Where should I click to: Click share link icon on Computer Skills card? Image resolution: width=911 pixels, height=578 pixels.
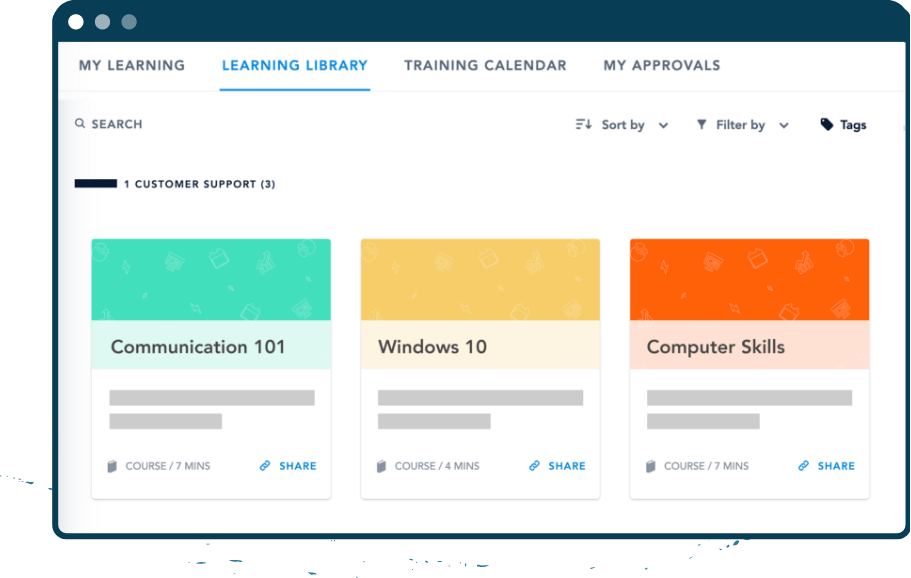pyautogui.click(x=803, y=465)
